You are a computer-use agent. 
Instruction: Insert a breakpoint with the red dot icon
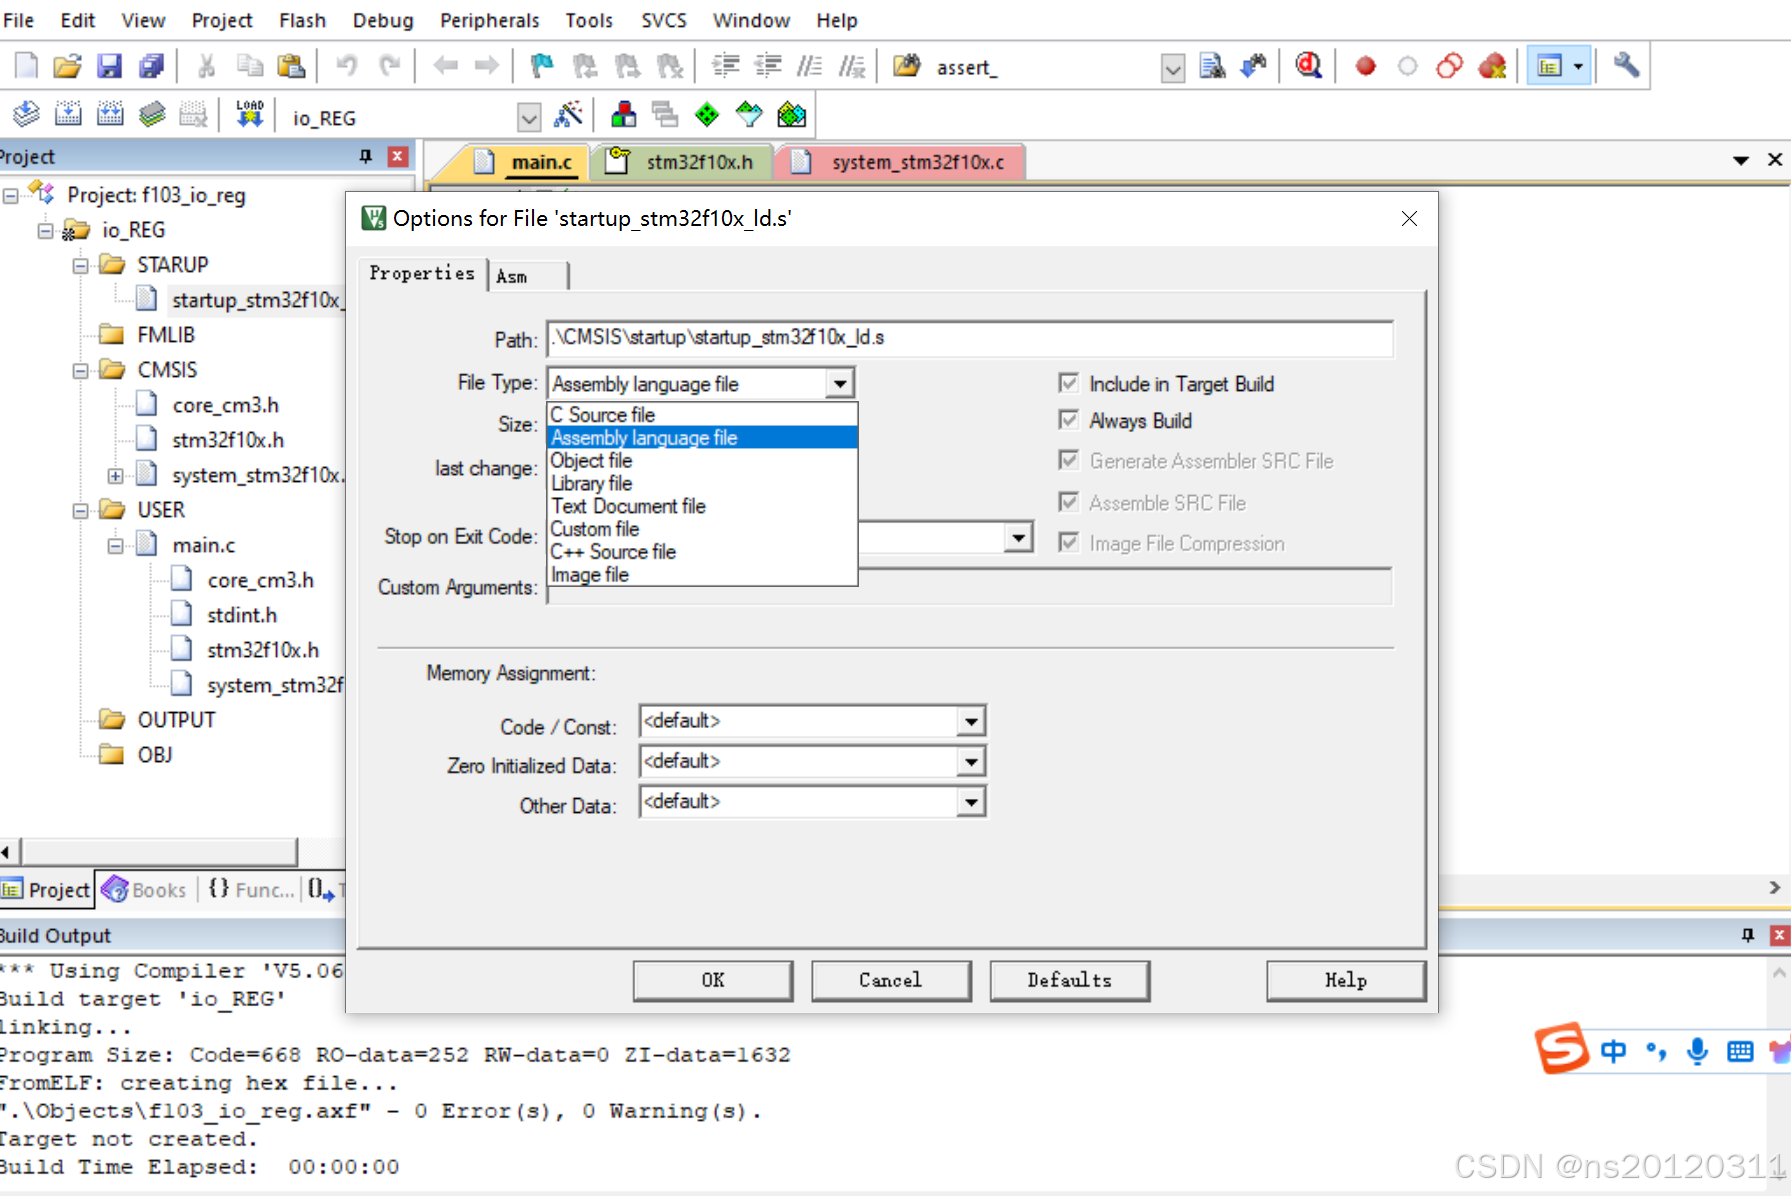pos(1364,65)
